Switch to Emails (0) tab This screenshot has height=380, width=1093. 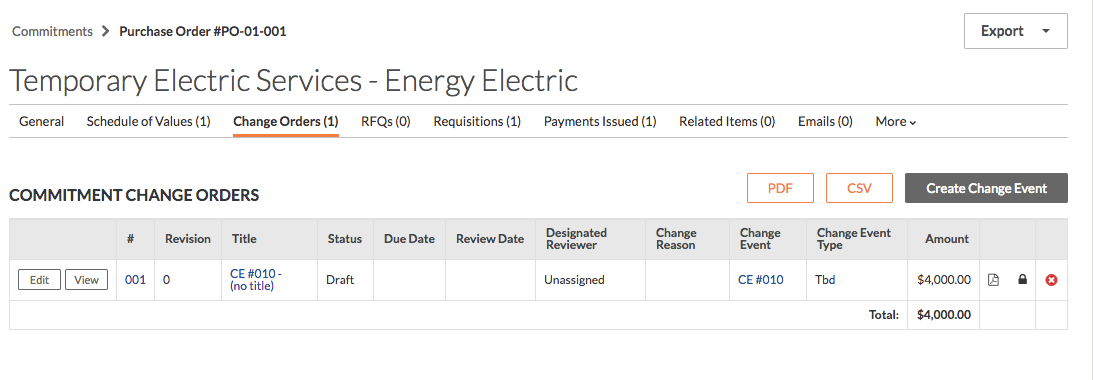pyautogui.click(x=825, y=121)
